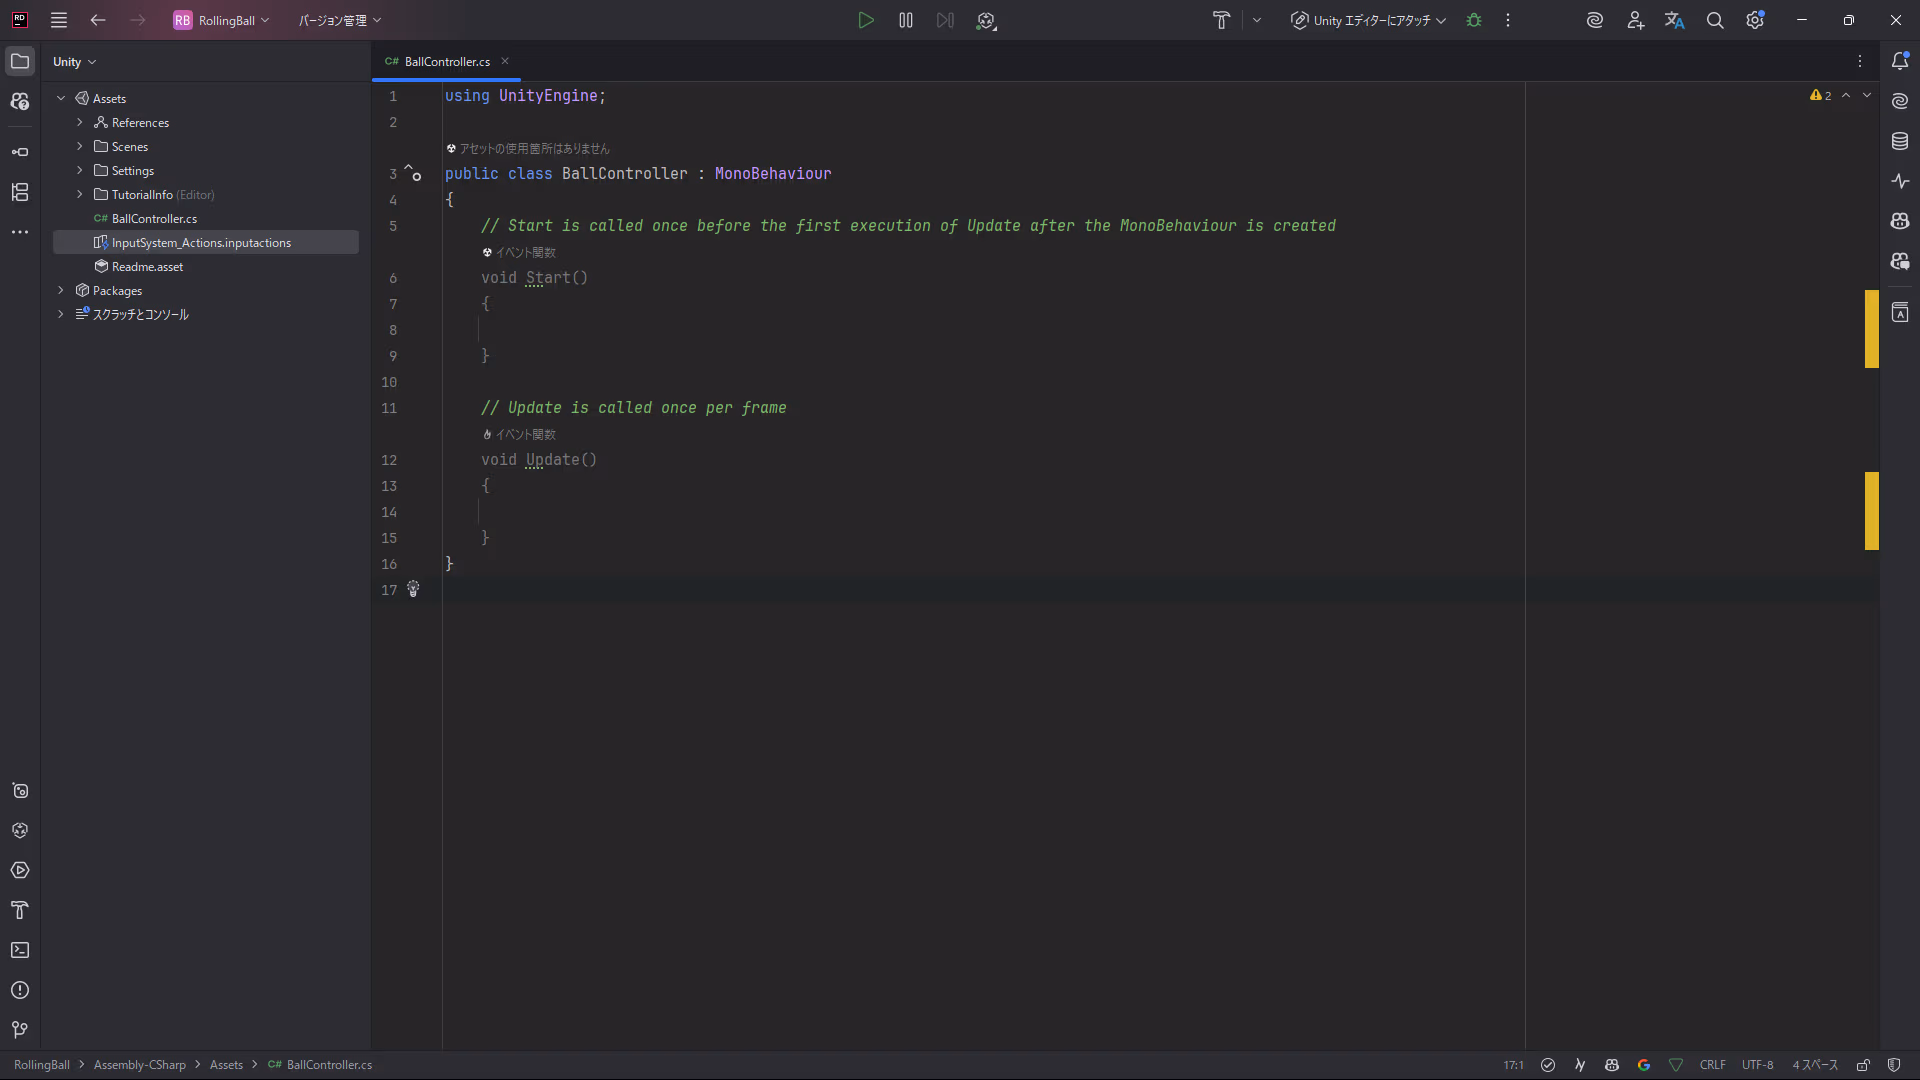The height and width of the screenshot is (1080, 1920).
Task: Expand the Packages node
Action: coord(61,290)
